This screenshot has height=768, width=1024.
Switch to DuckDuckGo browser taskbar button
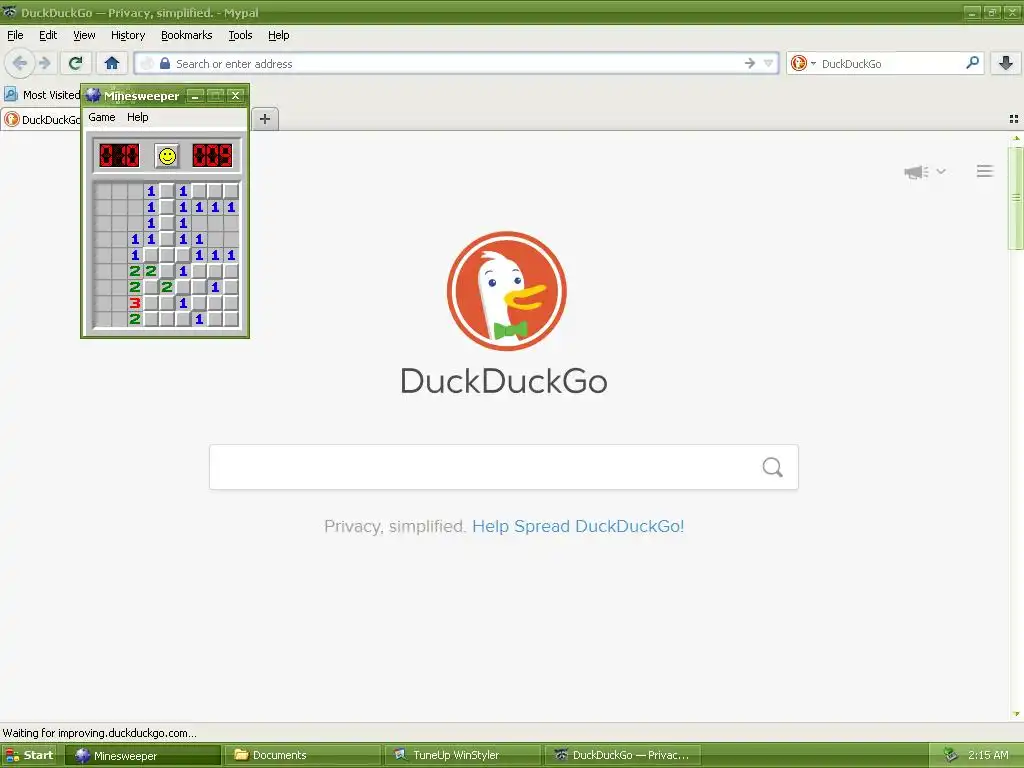(622, 756)
